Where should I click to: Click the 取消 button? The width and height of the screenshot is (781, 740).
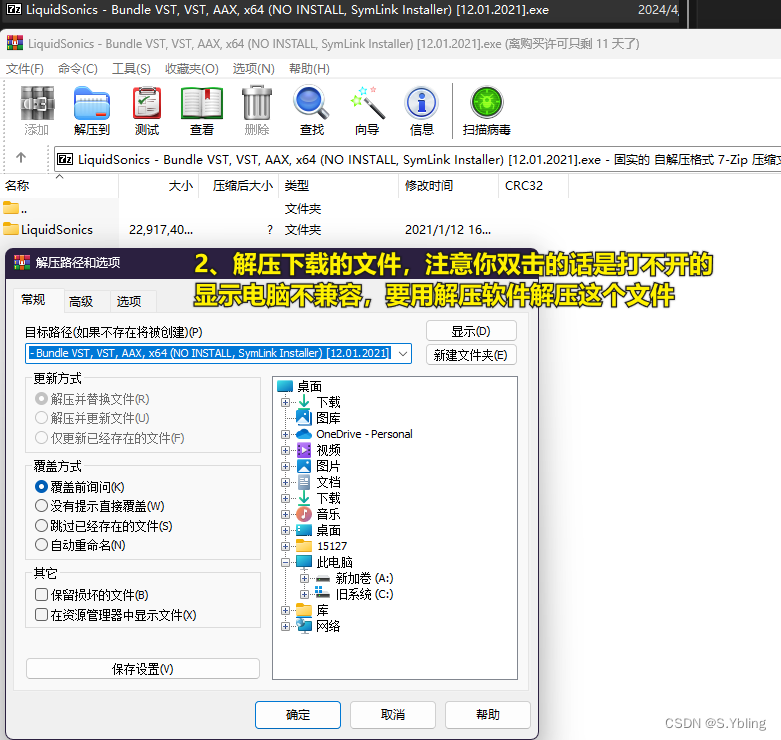393,715
